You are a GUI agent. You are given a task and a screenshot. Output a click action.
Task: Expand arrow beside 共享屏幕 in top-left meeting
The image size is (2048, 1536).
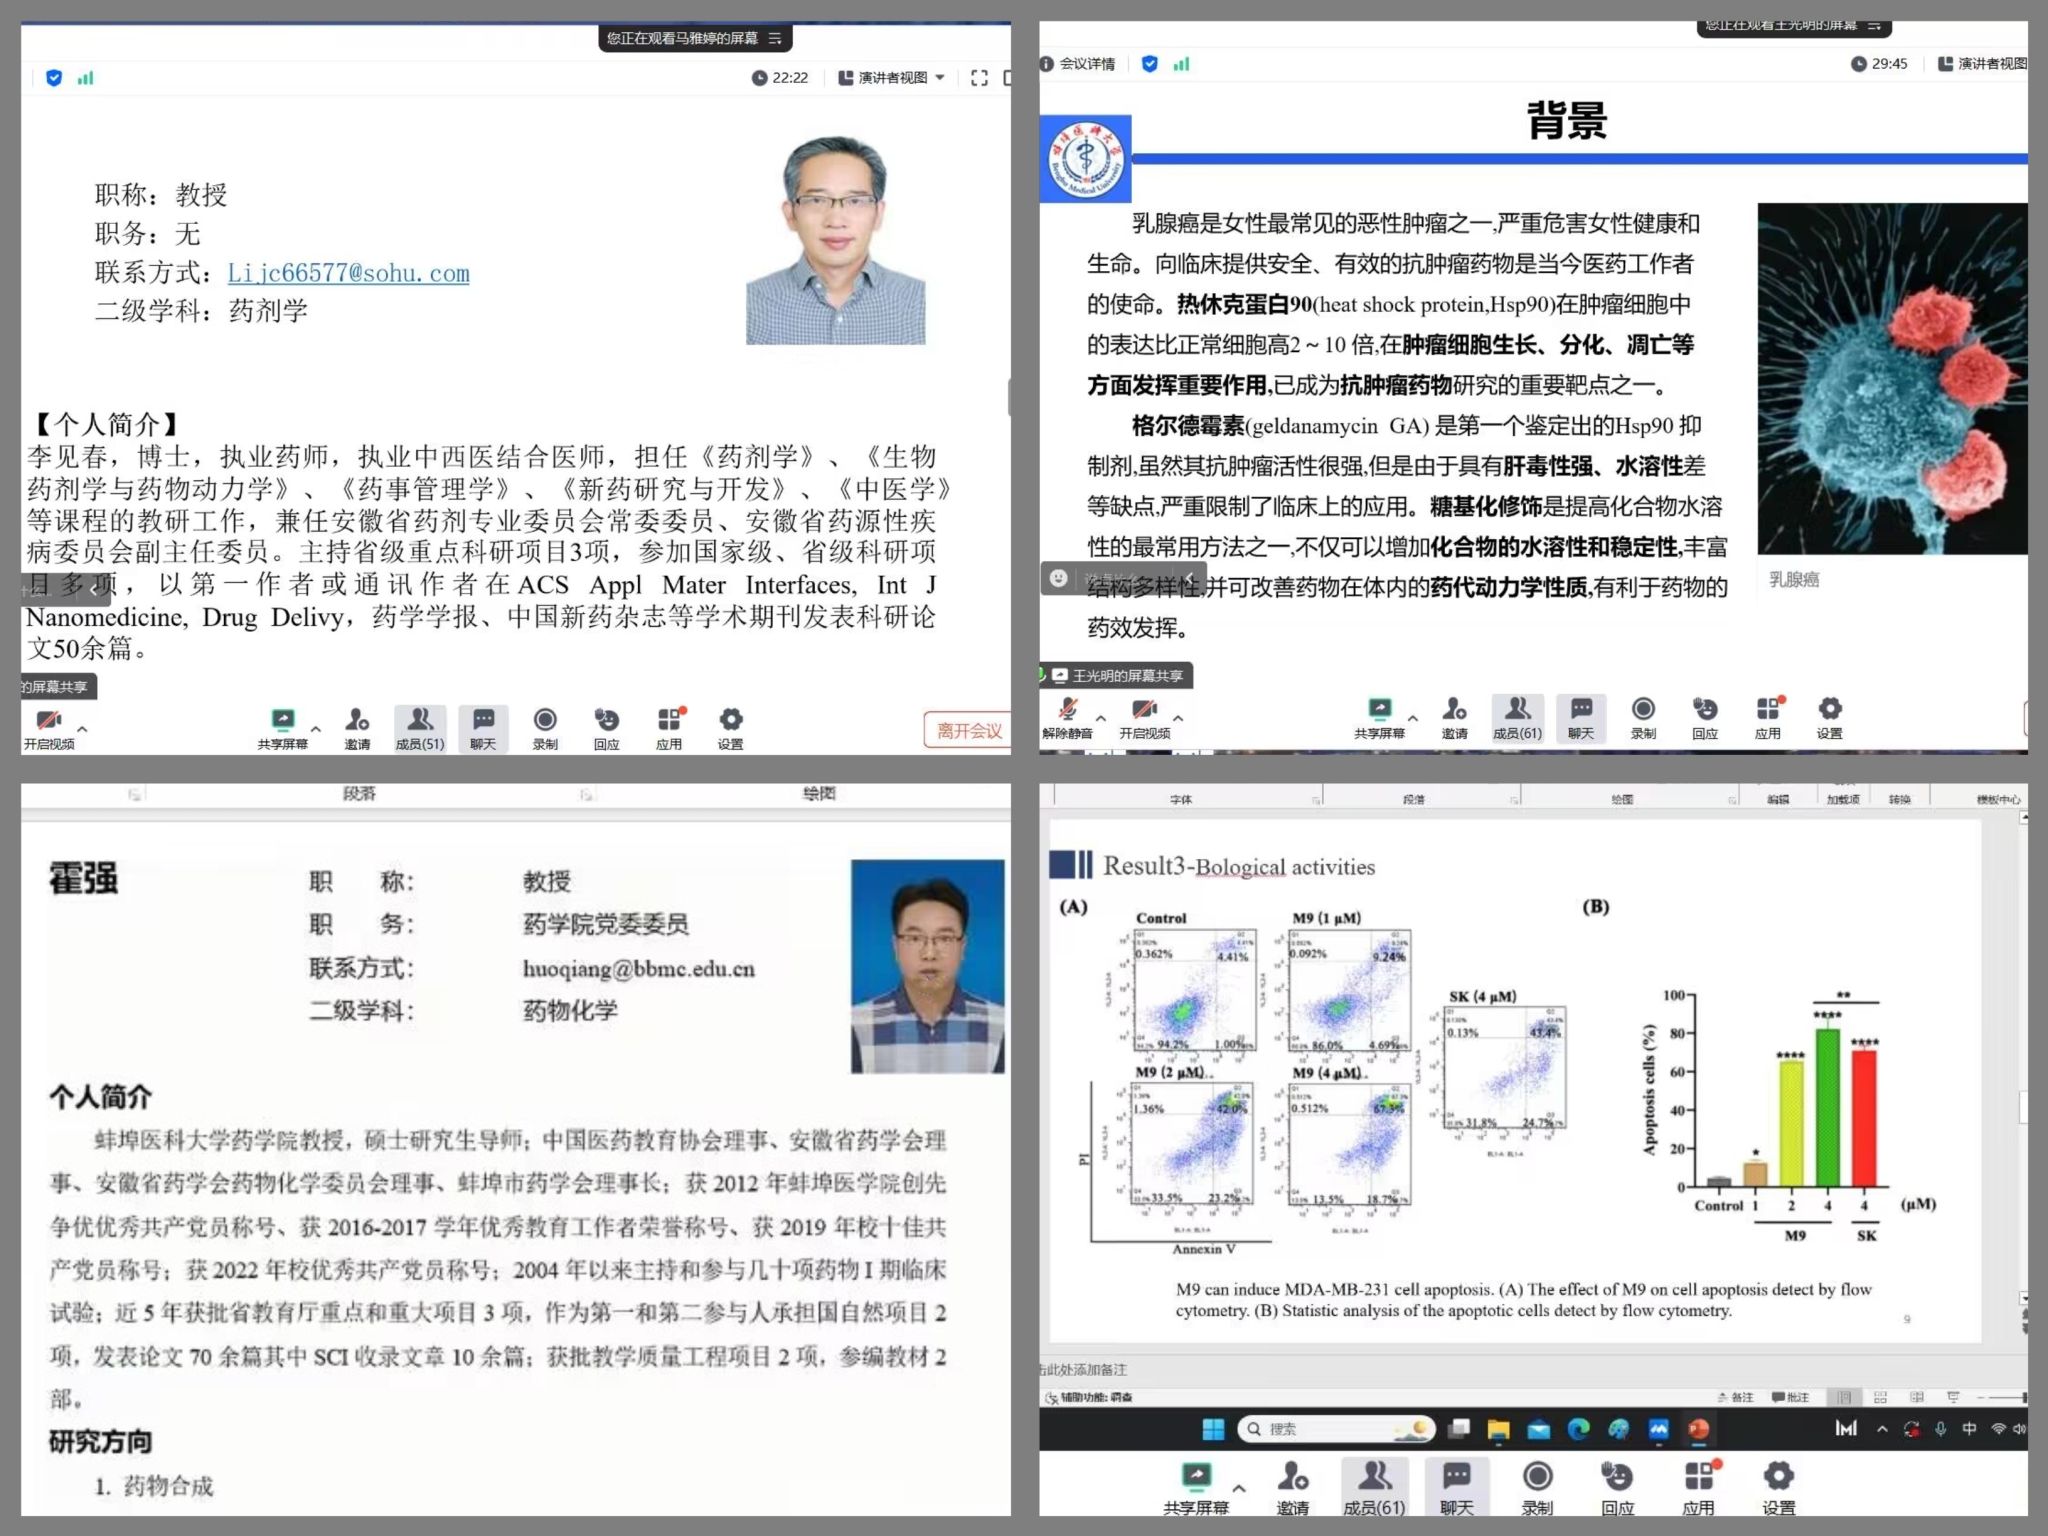tap(316, 728)
